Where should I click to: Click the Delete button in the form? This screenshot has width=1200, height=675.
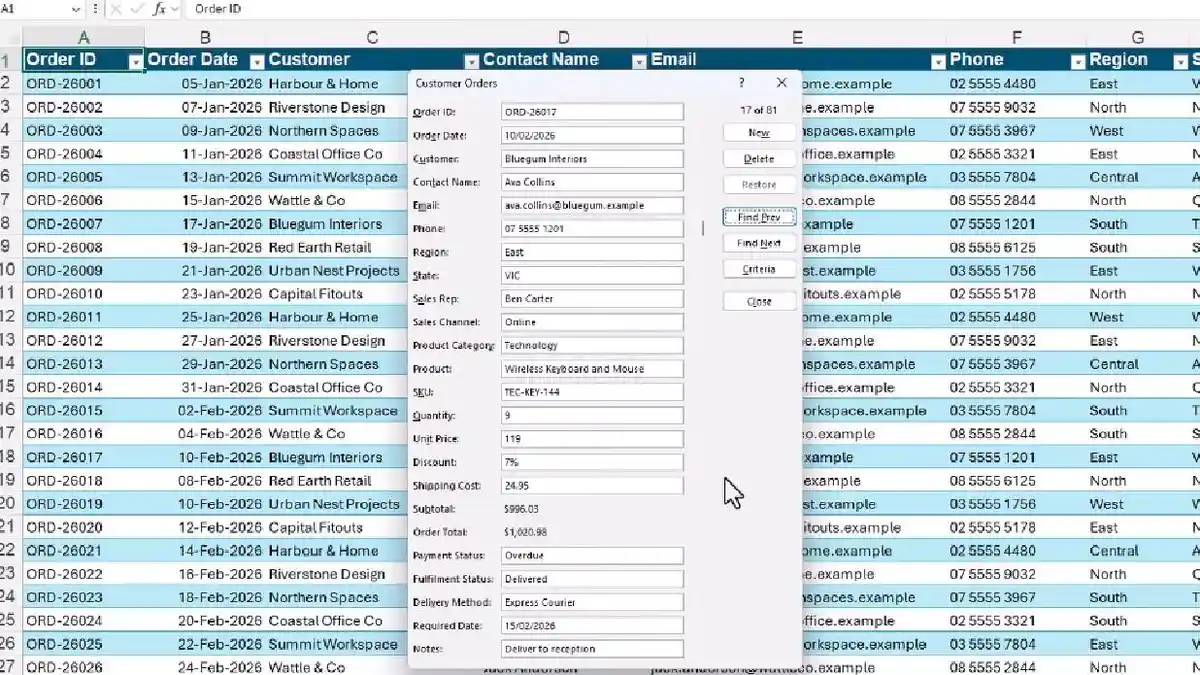[759, 159]
